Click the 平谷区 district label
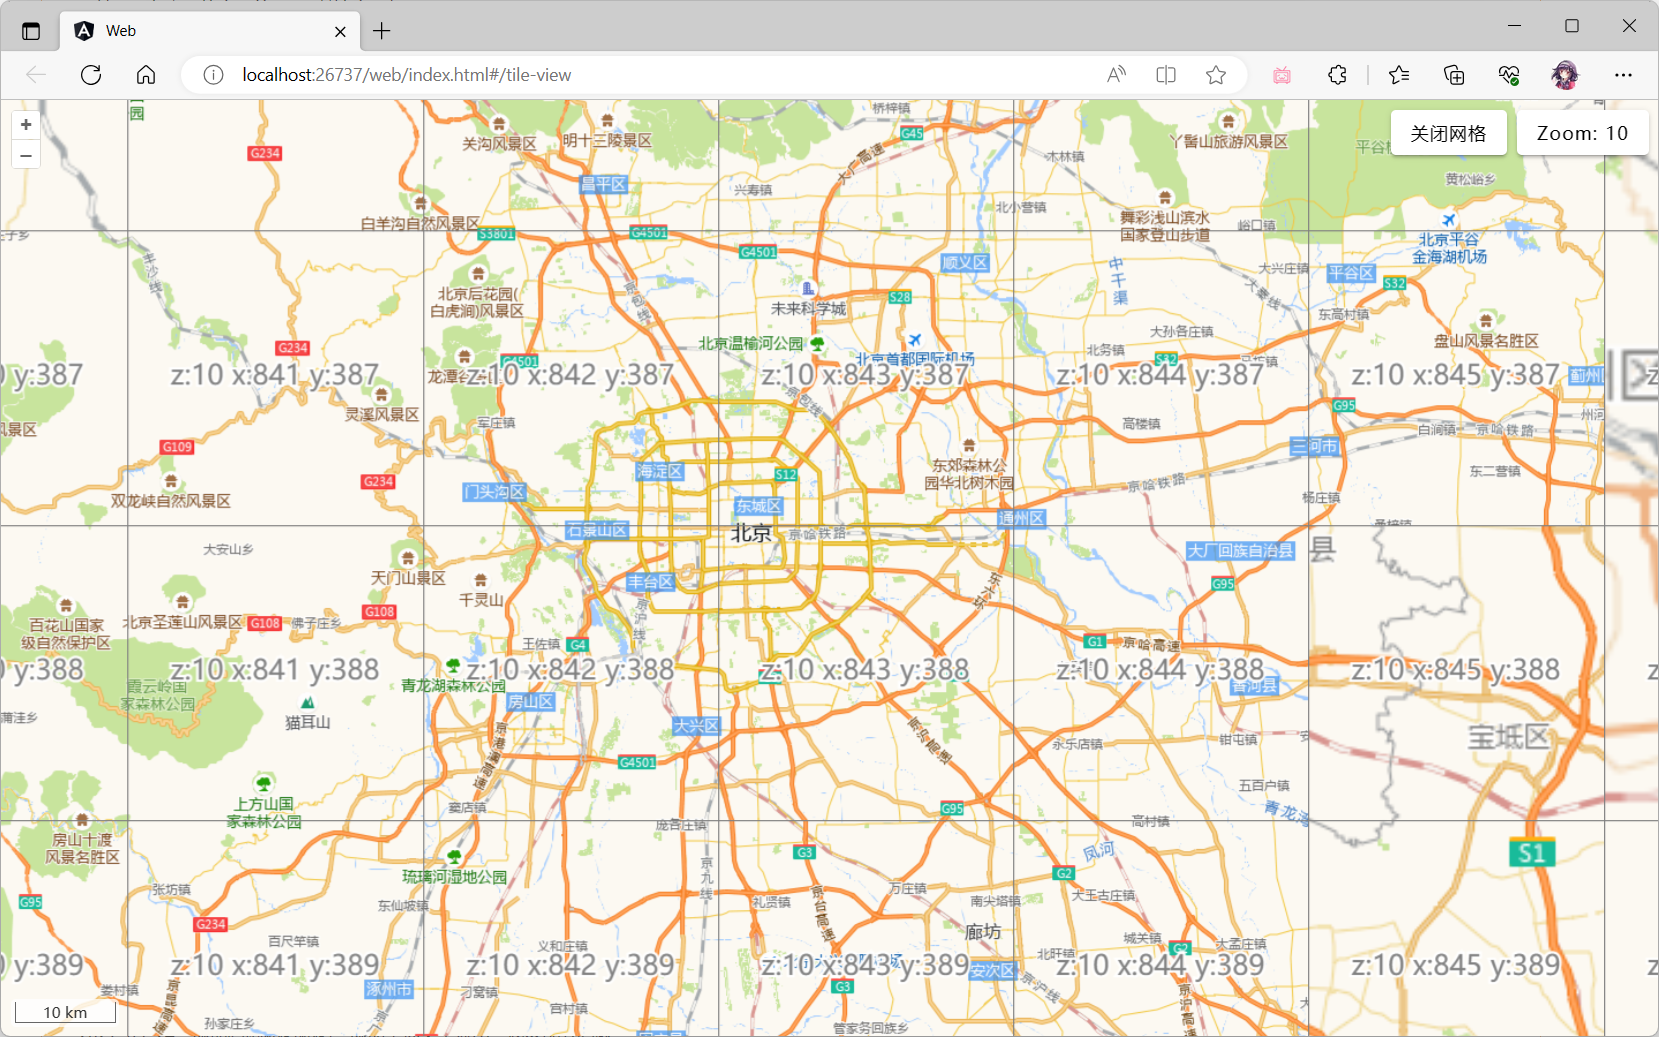Screen dimensions: 1659x1037 [1351, 273]
